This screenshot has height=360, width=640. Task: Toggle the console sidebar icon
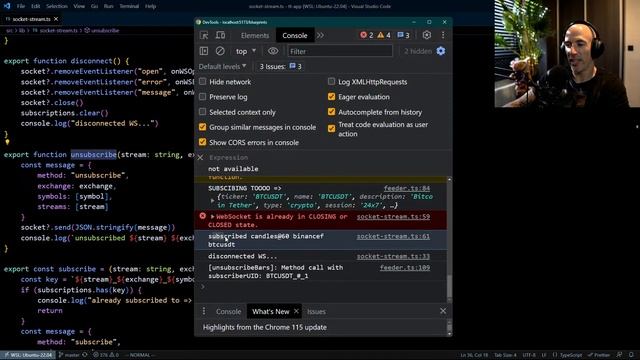[204, 51]
